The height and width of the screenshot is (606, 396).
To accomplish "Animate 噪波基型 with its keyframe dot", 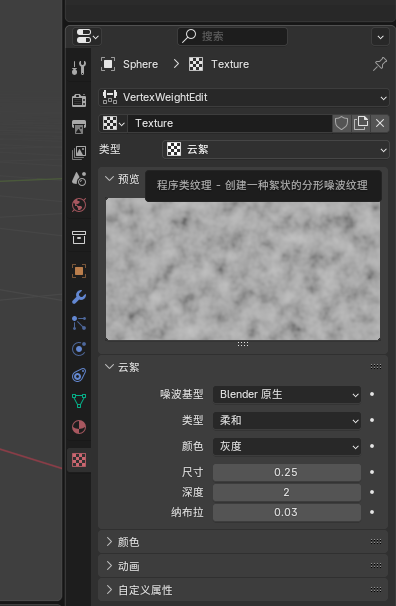I will (x=372, y=394).
